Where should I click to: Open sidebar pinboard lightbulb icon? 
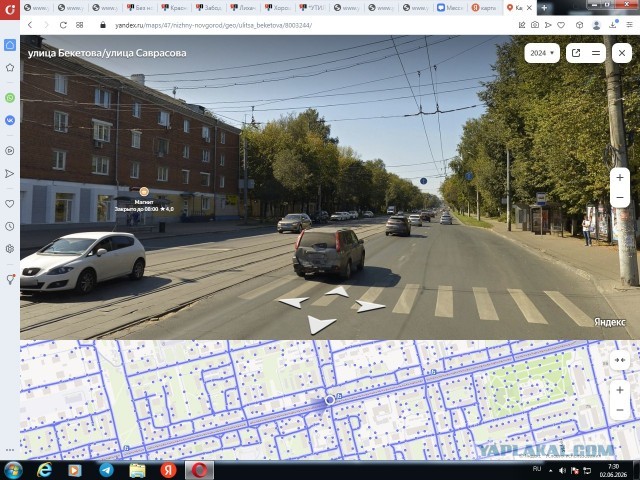click(10, 279)
